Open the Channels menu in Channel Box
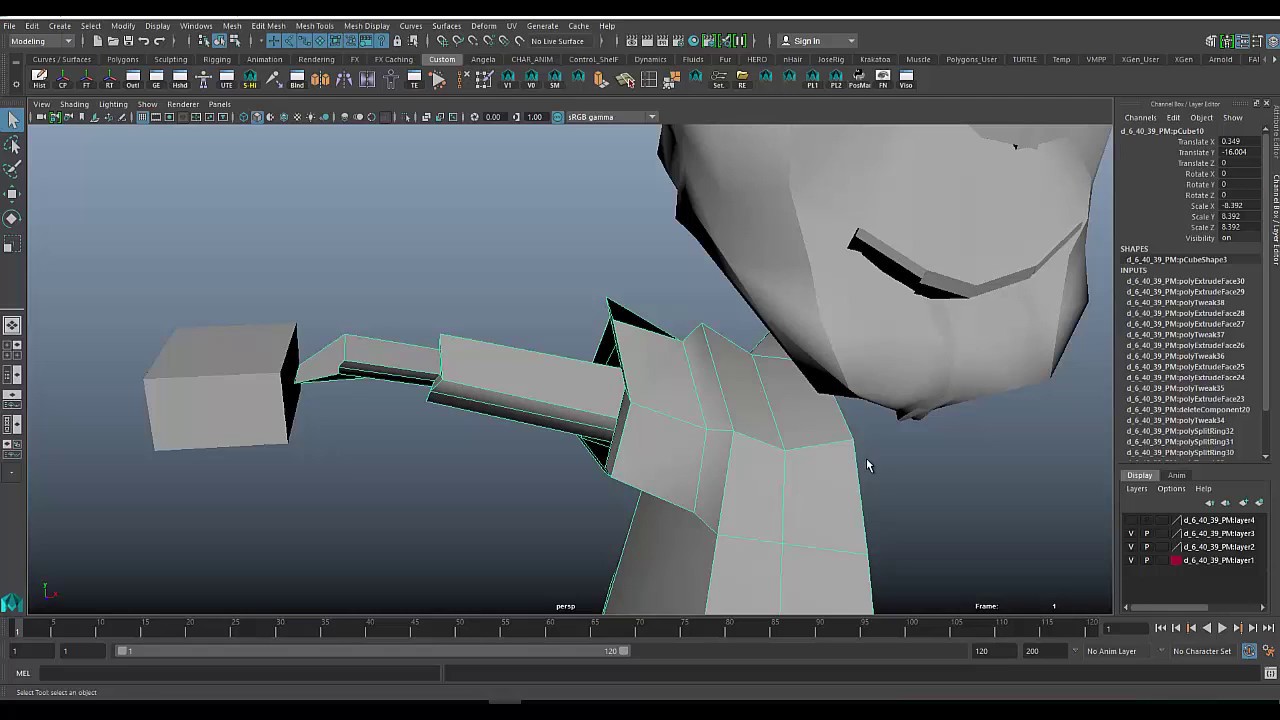This screenshot has width=1280, height=720. pyautogui.click(x=1140, y=118)
